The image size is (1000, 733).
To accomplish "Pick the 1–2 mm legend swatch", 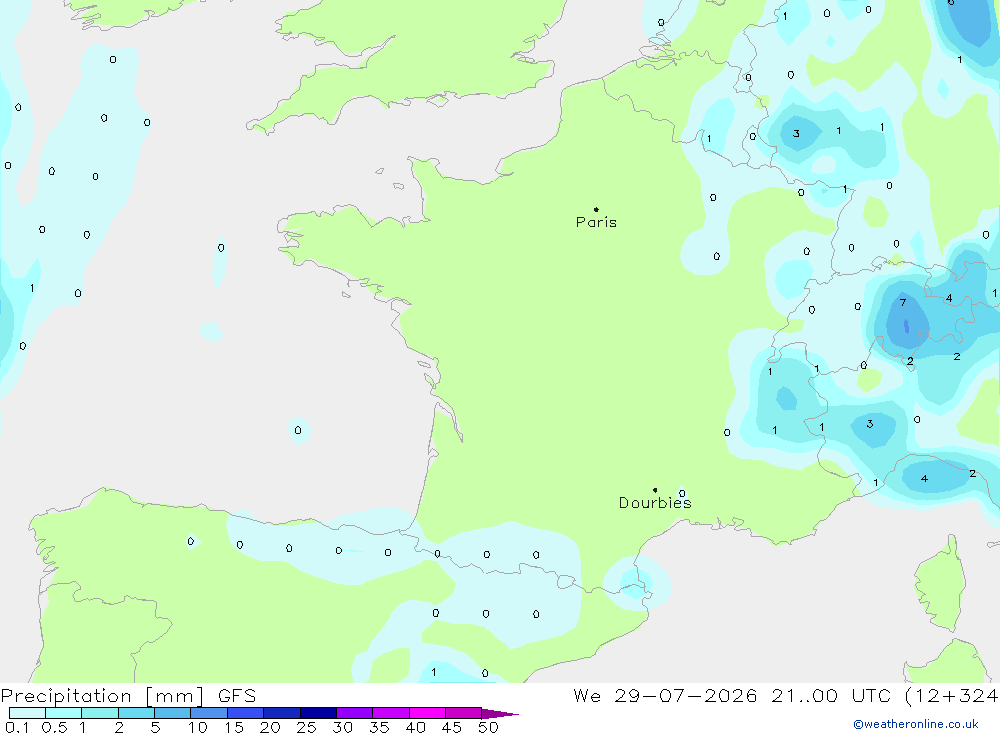I will coord(99,713).
